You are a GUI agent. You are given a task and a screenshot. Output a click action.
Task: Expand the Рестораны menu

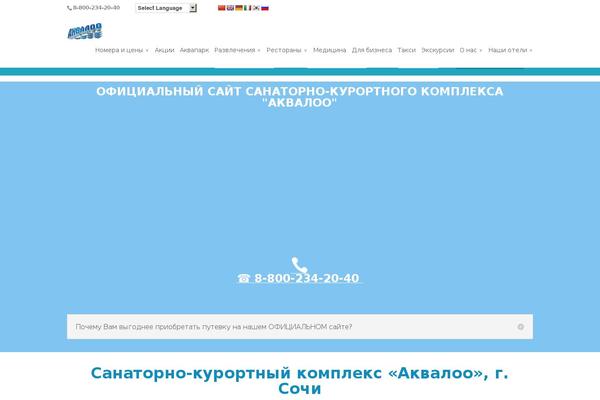coord(287,50)
